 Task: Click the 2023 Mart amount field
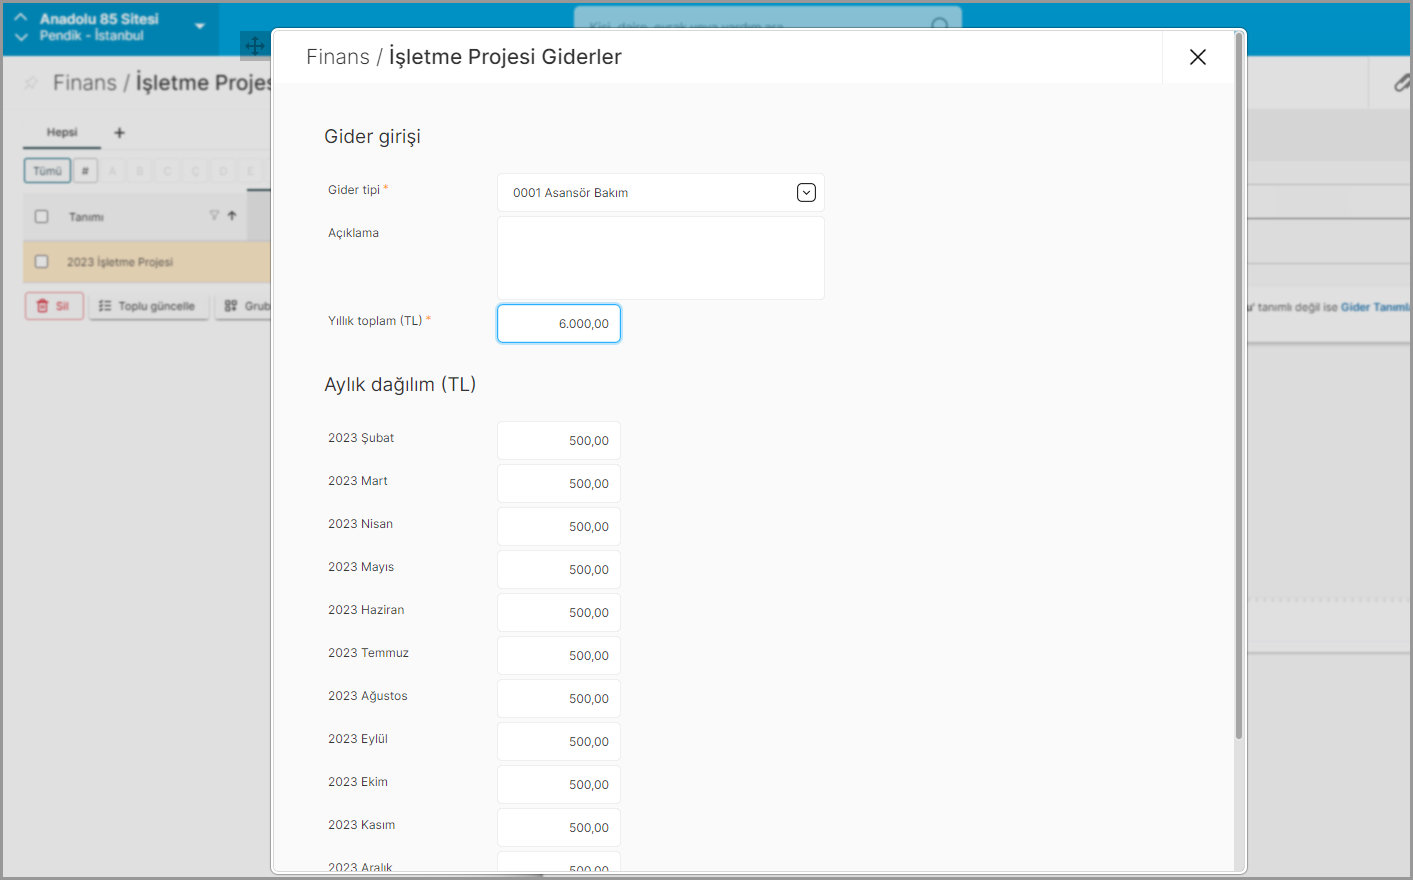(559, 483)
